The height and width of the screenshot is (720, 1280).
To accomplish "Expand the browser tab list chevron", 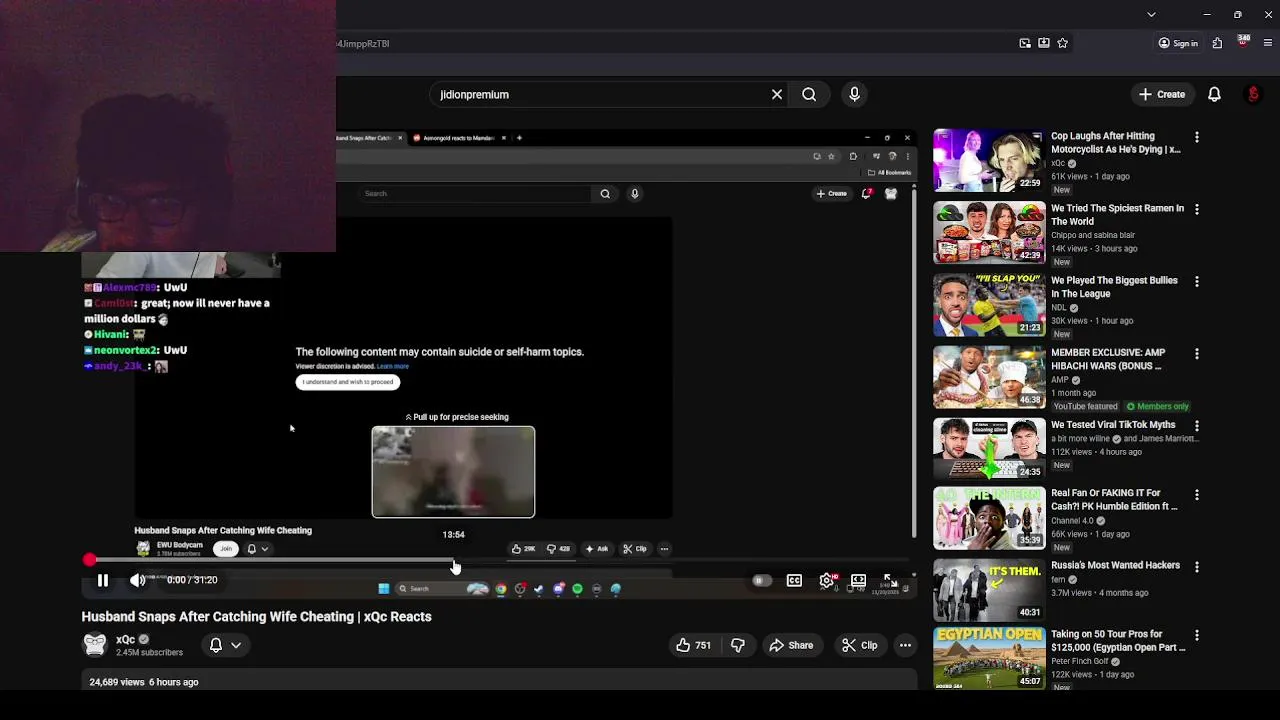I will [x=1151, y=14].
